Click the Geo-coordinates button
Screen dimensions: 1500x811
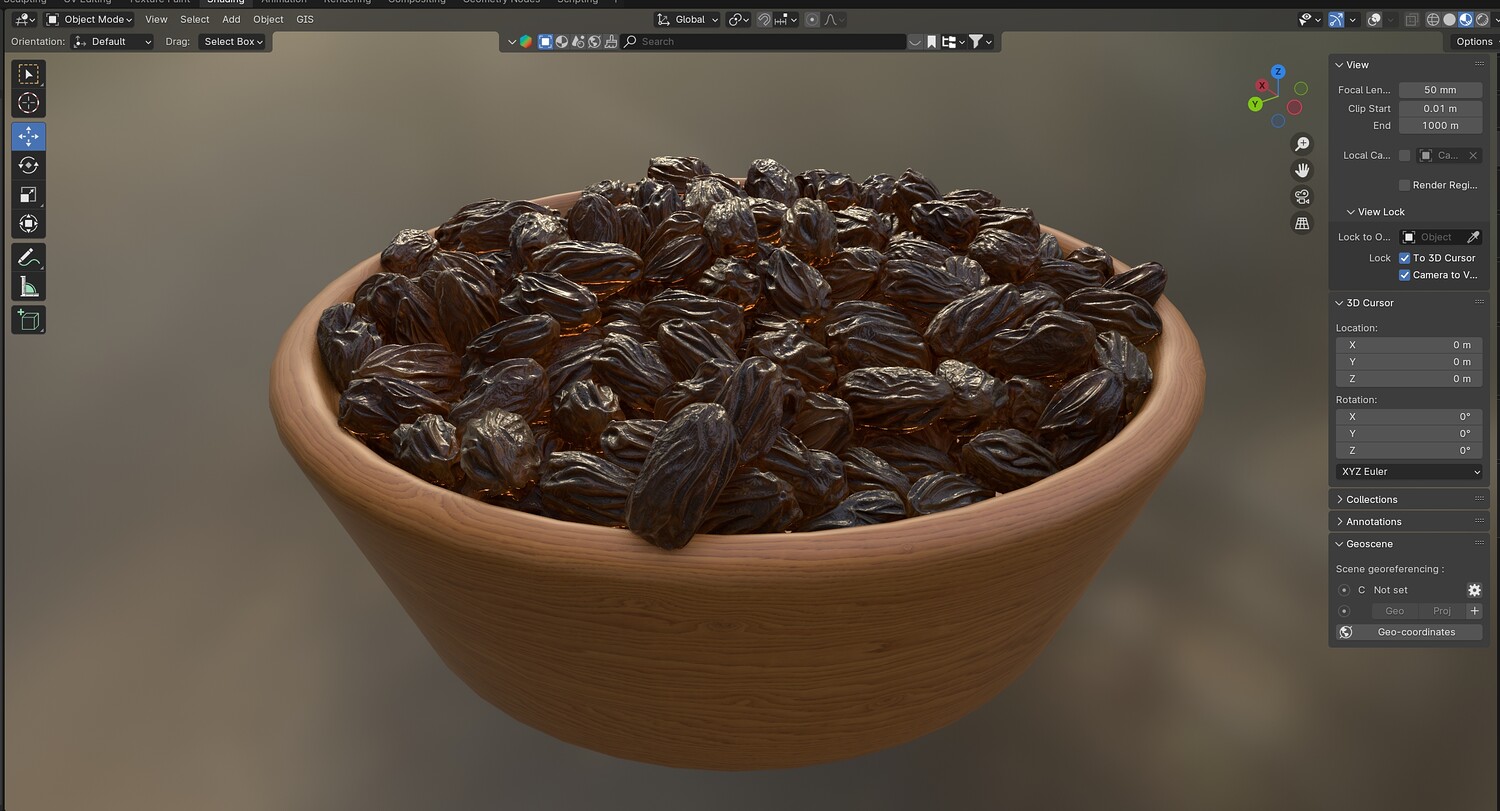(x=1409, y=632)
